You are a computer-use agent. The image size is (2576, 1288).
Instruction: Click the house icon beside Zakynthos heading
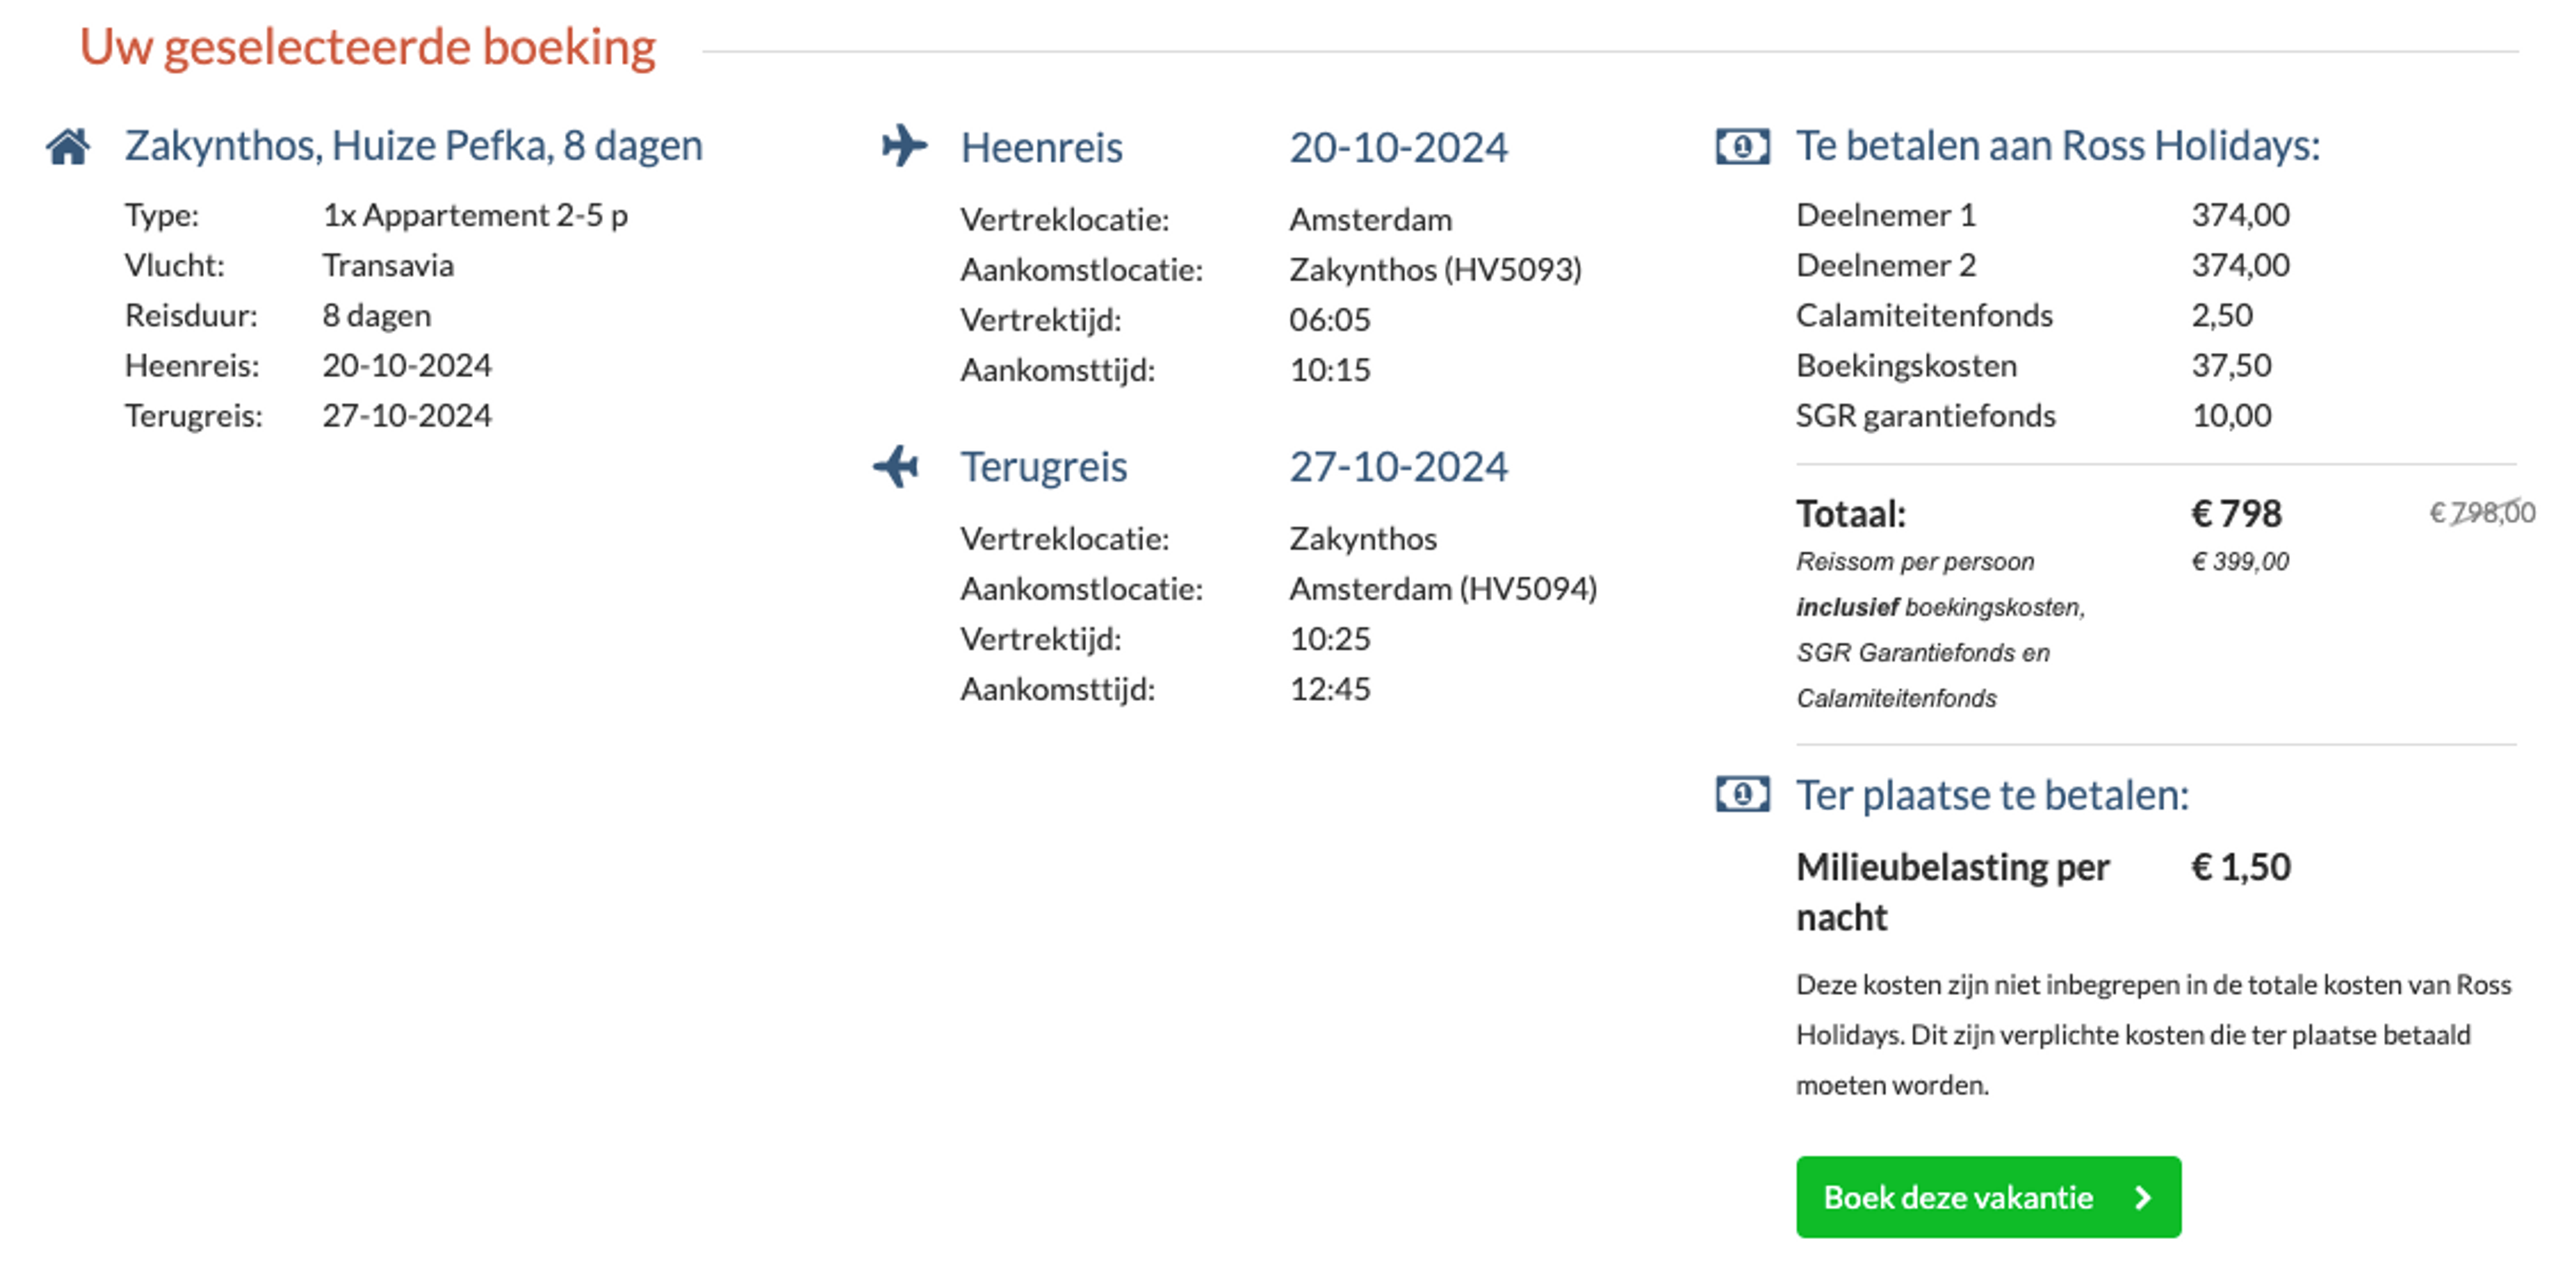pyautogui.click(x=68, y=146)
